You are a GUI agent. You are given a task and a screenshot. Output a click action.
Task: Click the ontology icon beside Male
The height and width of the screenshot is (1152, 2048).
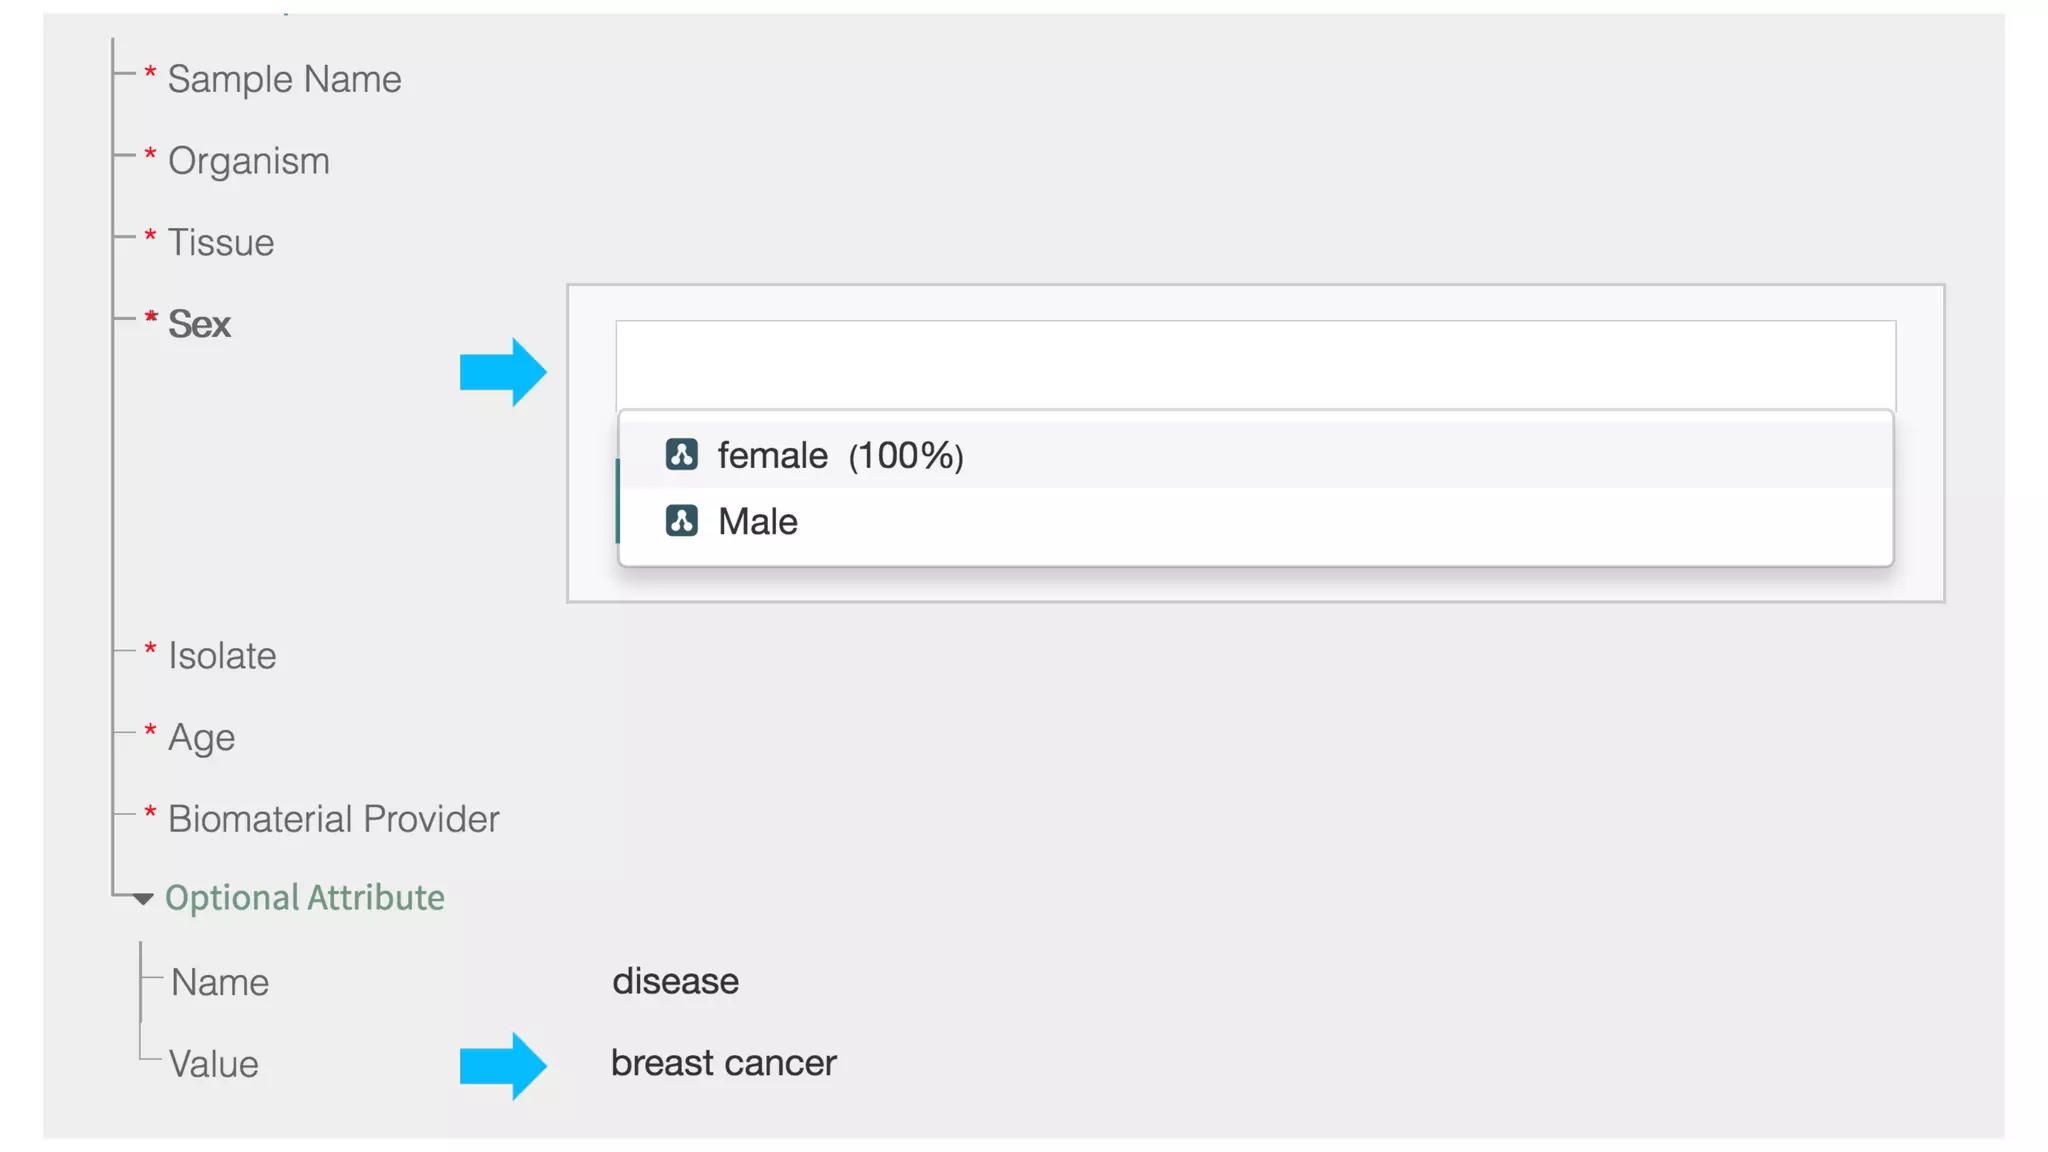(681, 521)
